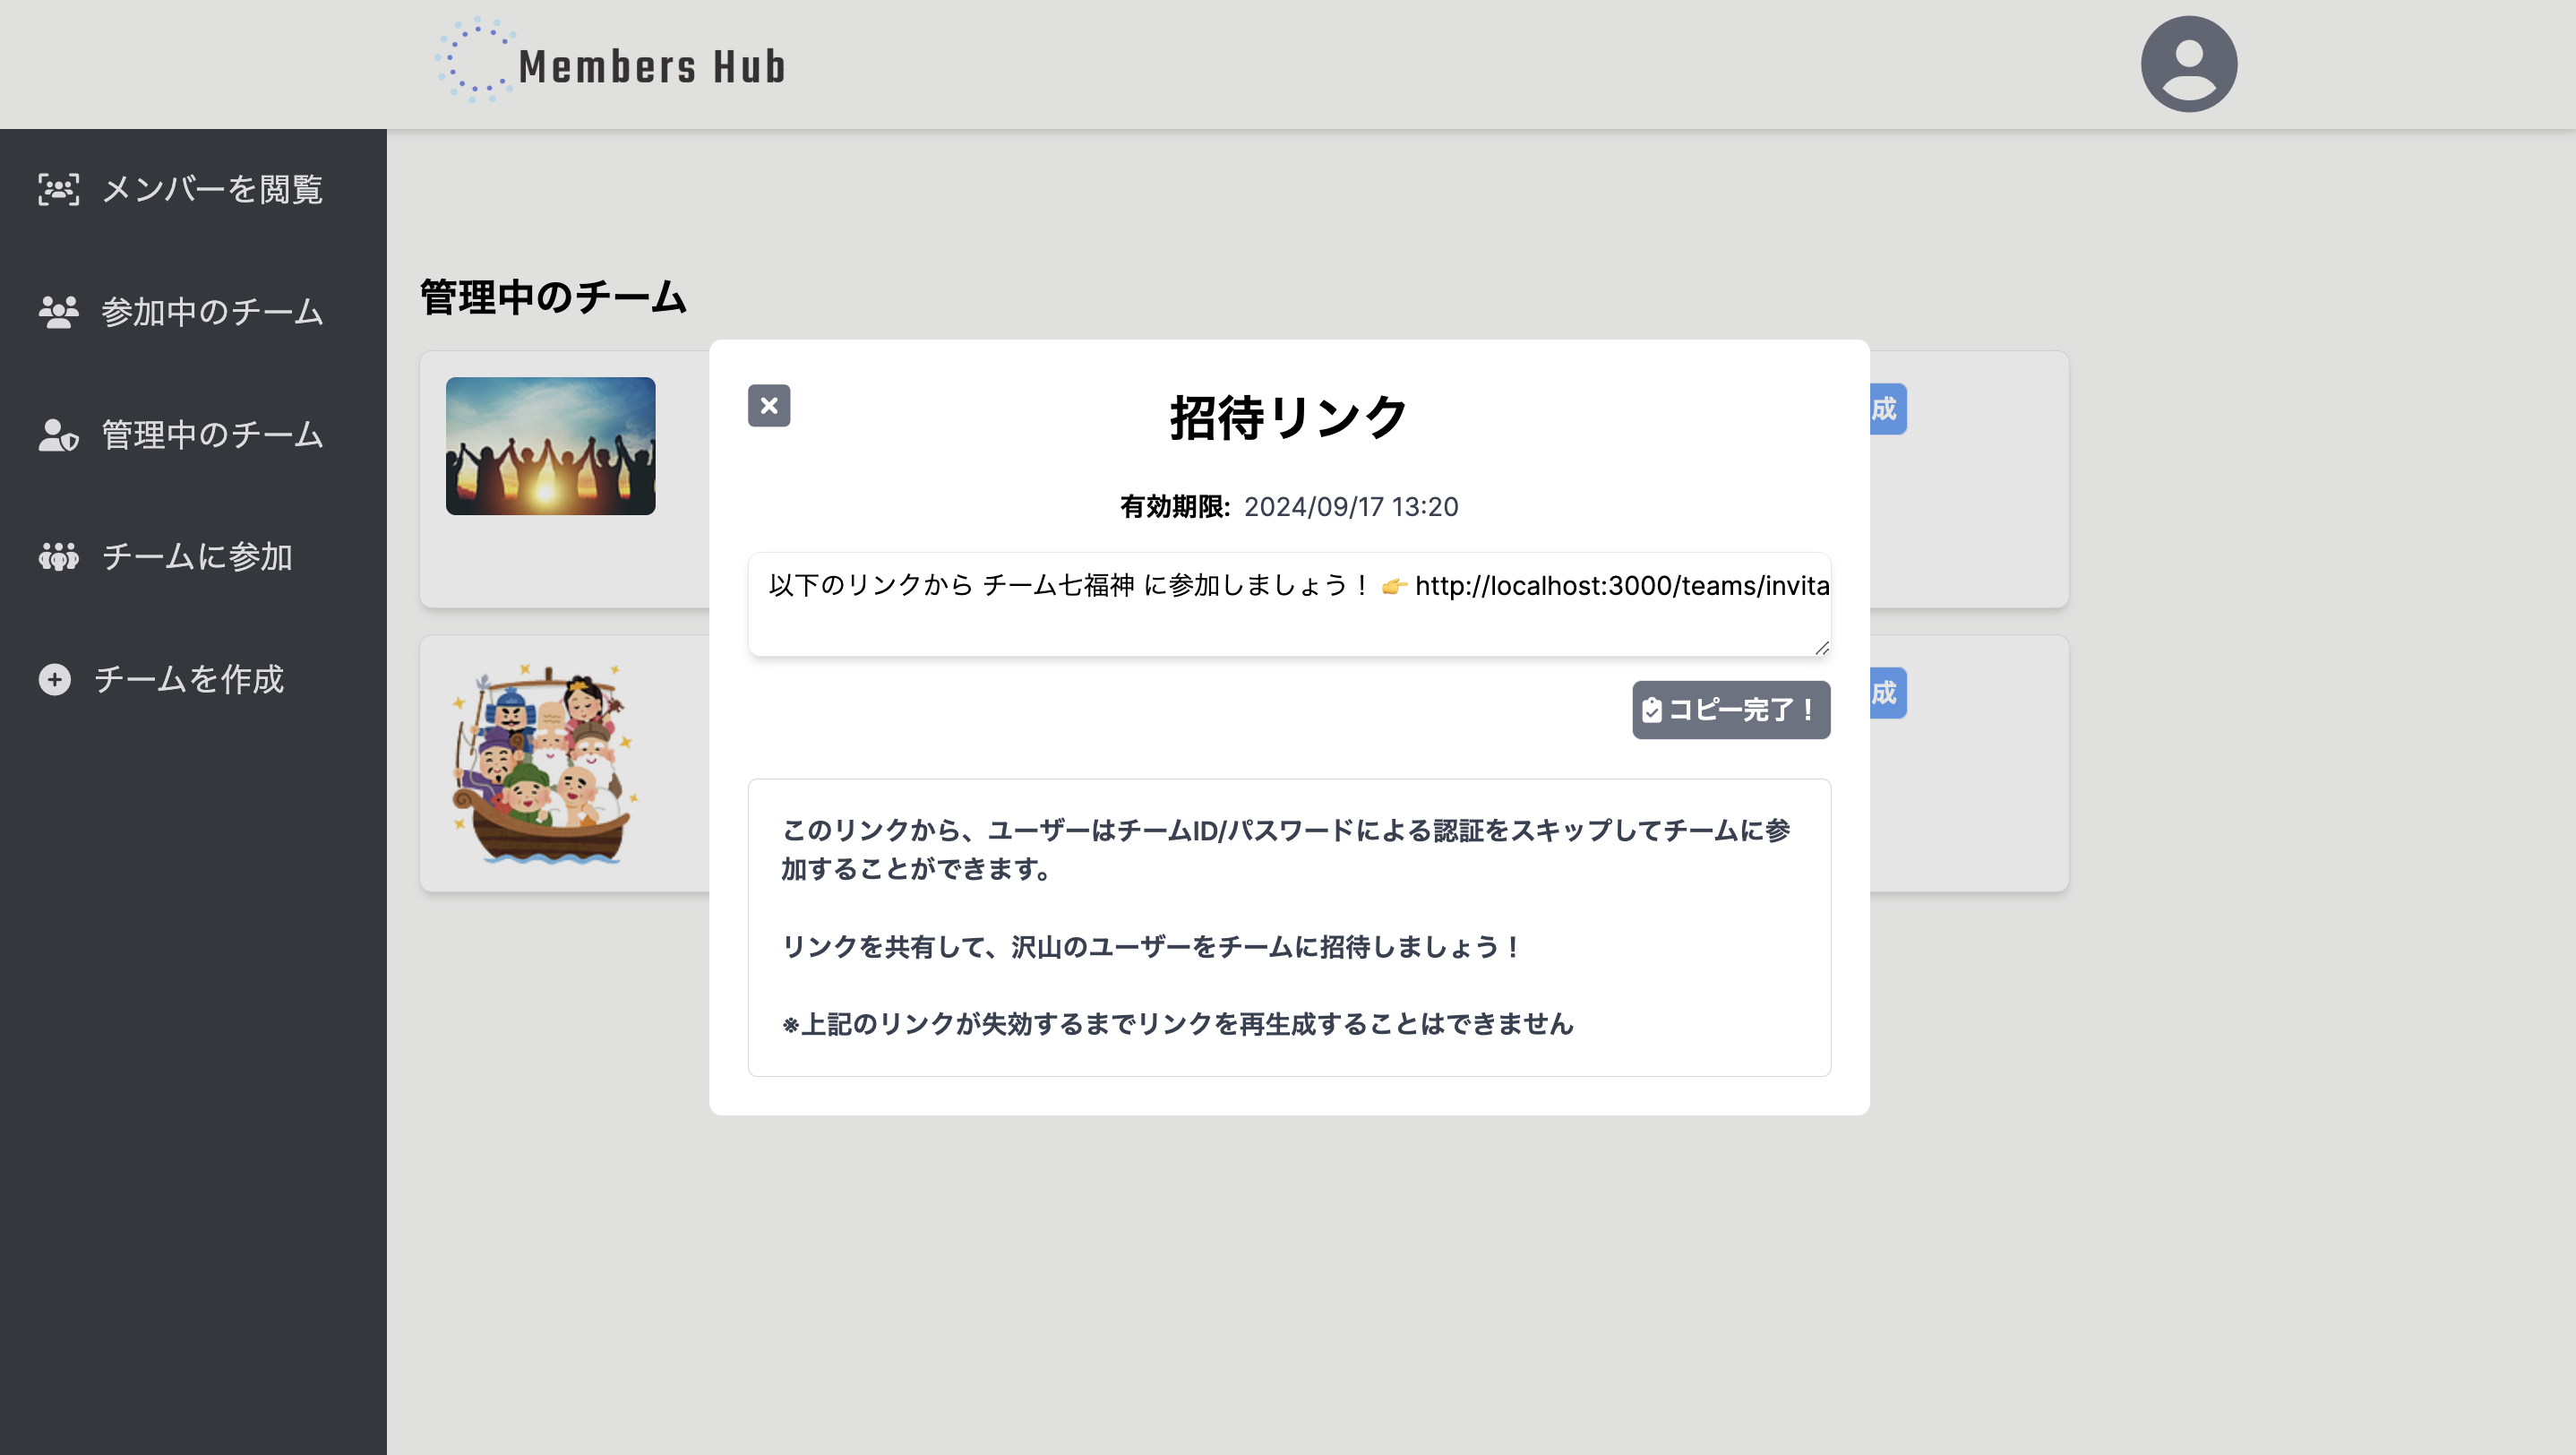The width and height of the screenshot is (2576, 1455).
Task: Click the text area resize handle
Action: [1821, 648]
